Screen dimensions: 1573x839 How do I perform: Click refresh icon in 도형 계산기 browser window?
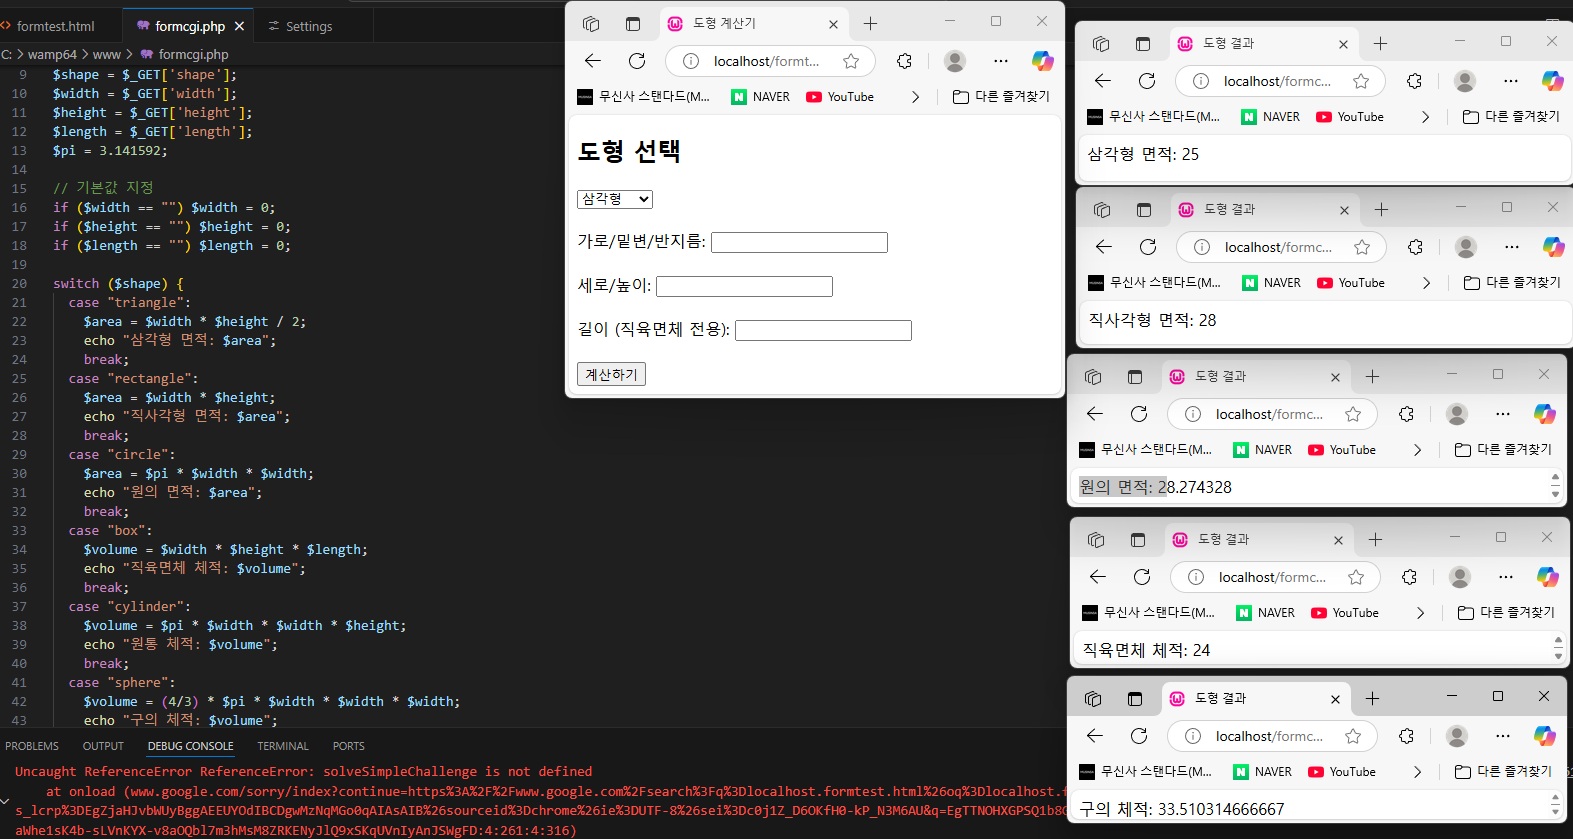[637, 61]
